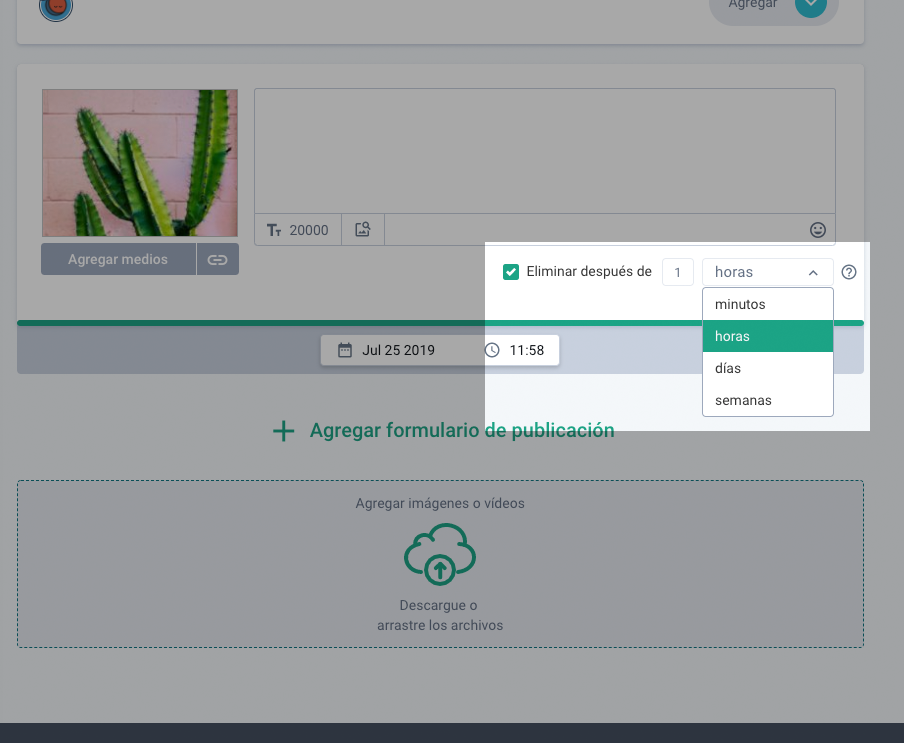The height and width of the screenshot is (743, 904).
Task: Focus the delete-after number field showing 1
Action: 677,272
